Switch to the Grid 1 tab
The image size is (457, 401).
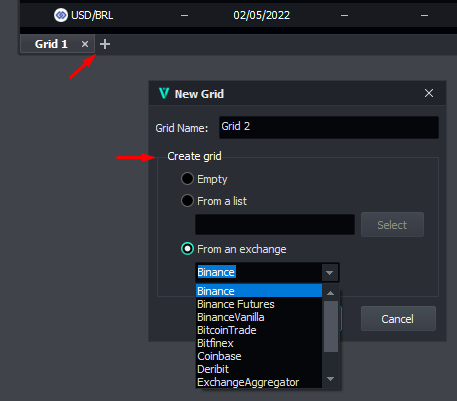point(51,44)
